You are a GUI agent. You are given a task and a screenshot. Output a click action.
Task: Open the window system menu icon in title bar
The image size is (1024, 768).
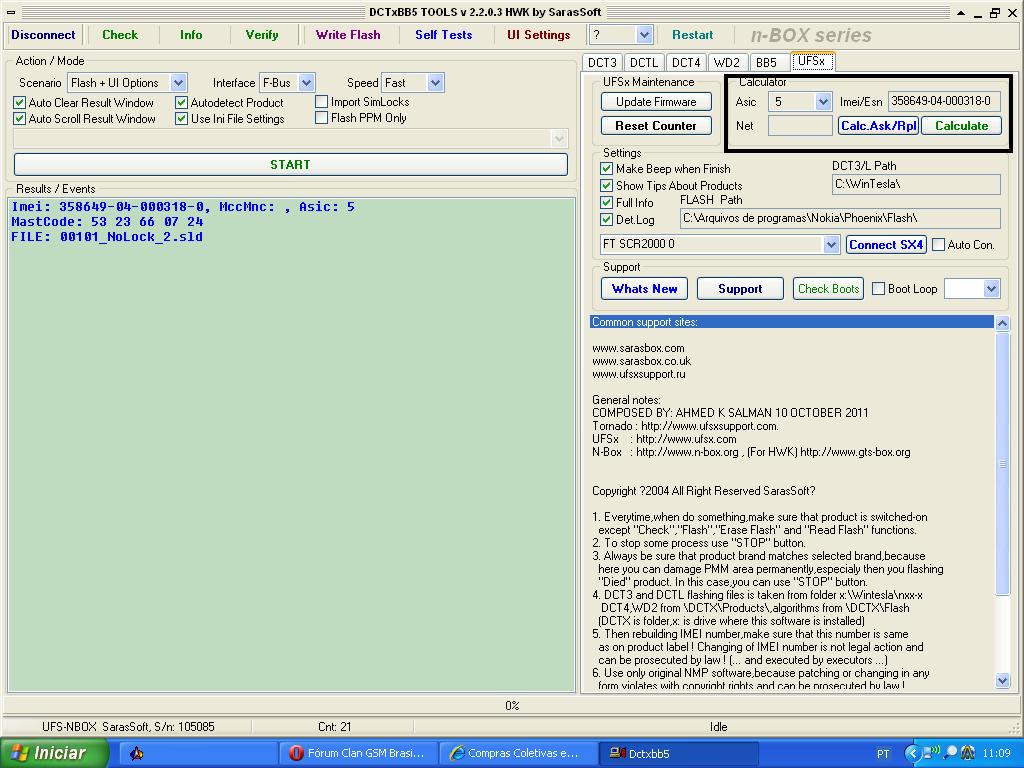click(x=11, y=12)
